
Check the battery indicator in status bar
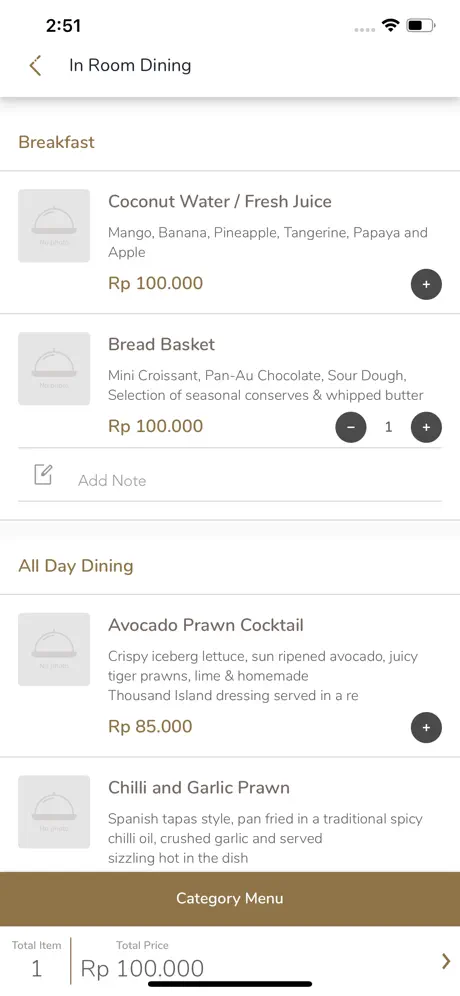(421, 25)
